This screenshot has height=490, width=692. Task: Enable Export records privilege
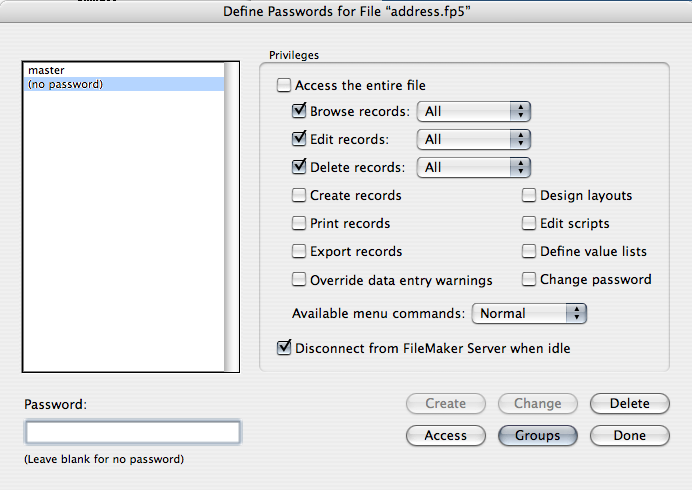[299, 251]
